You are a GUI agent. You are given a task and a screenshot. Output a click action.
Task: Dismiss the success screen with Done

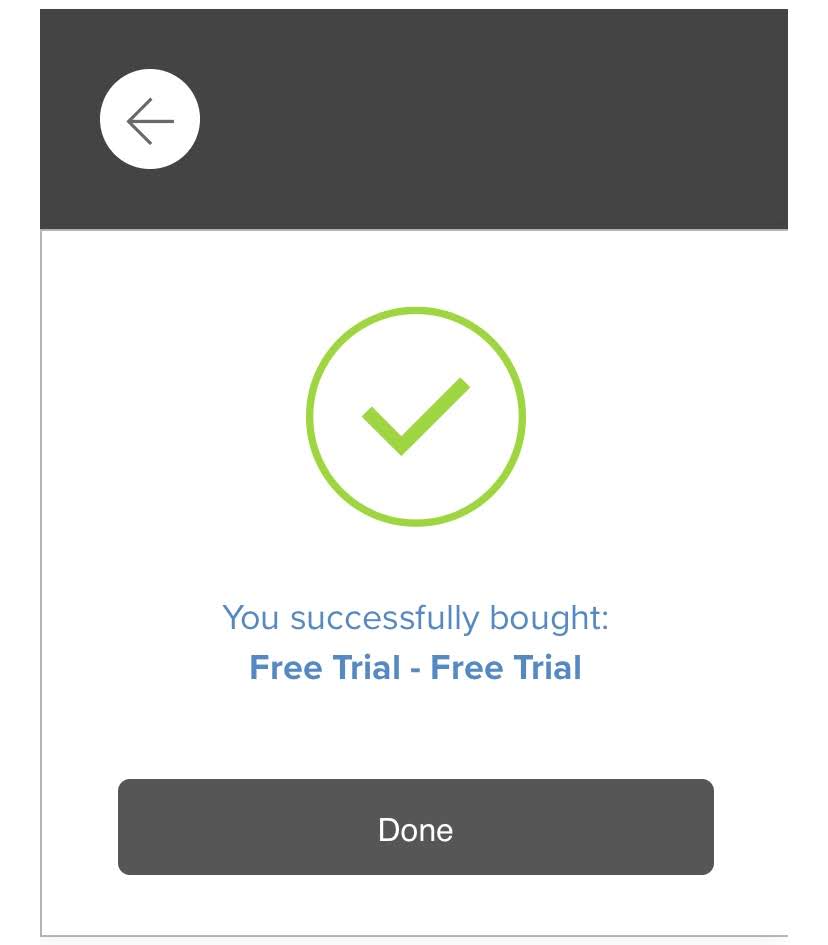pos(416,826)
